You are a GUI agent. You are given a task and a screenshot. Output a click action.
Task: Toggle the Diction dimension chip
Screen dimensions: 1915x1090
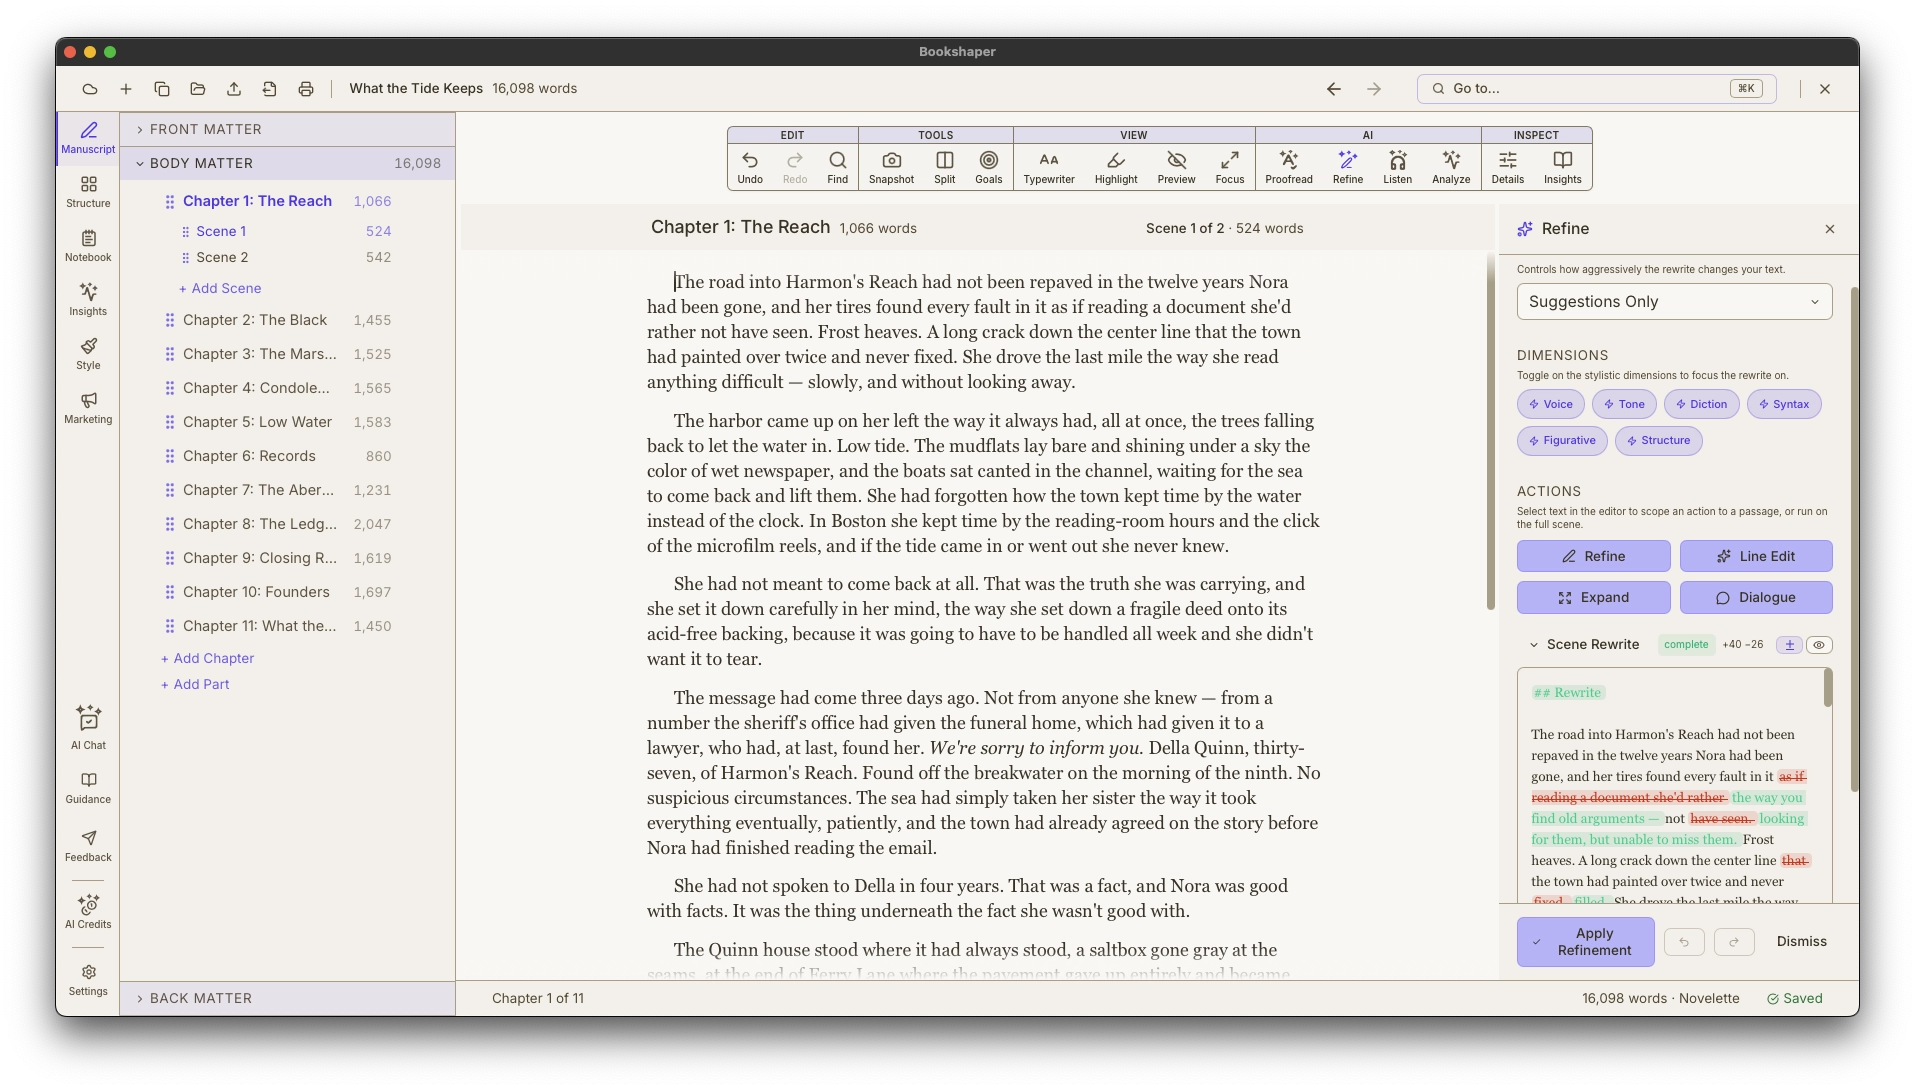pos(1701,404)
